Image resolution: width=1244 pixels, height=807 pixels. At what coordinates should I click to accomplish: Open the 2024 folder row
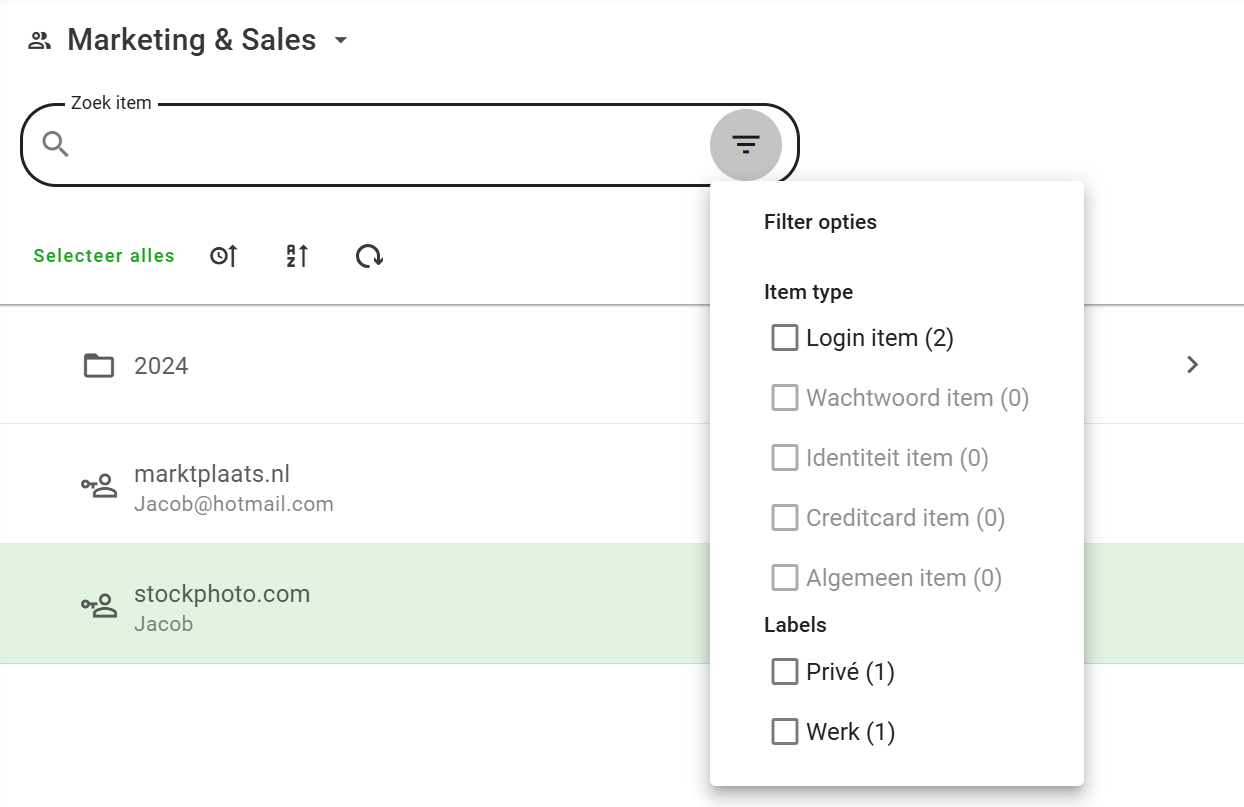400,365
